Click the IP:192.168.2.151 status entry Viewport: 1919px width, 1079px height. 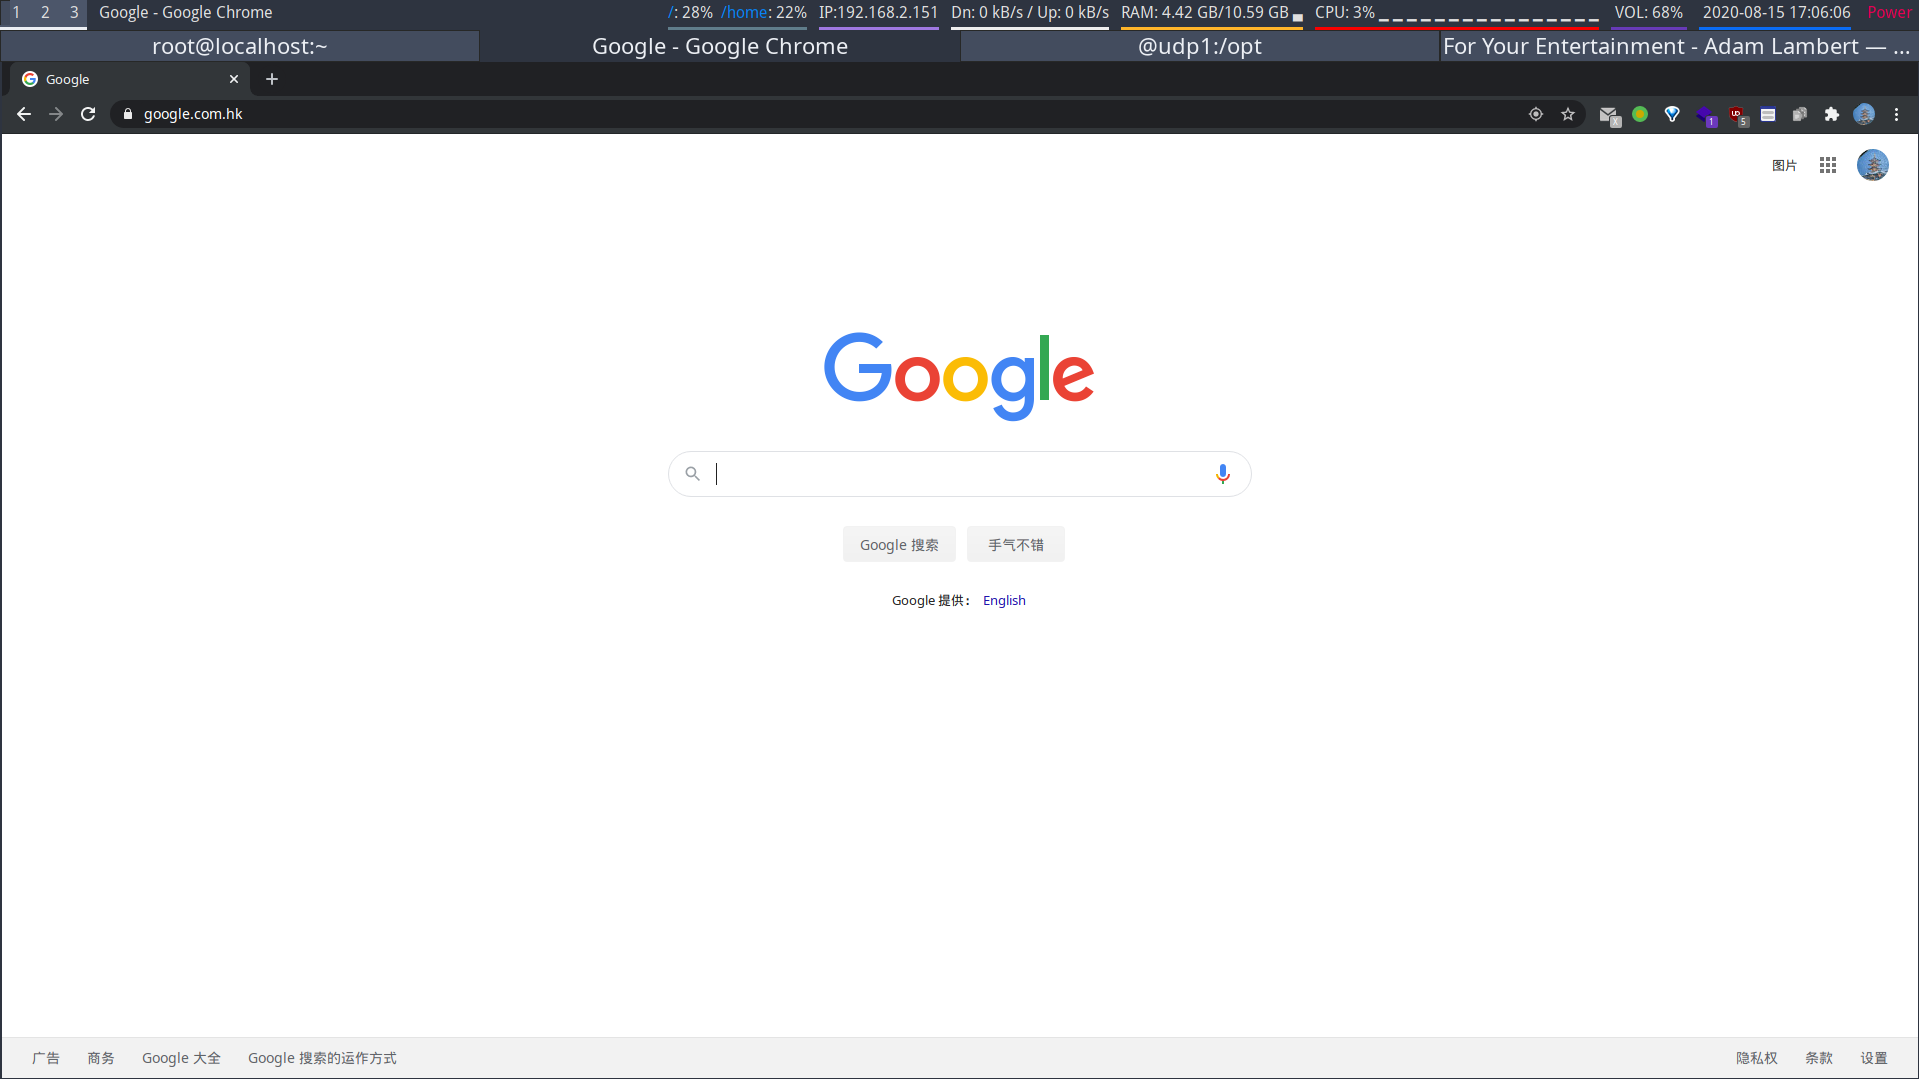pyautogui.click(x=878, y=13)
